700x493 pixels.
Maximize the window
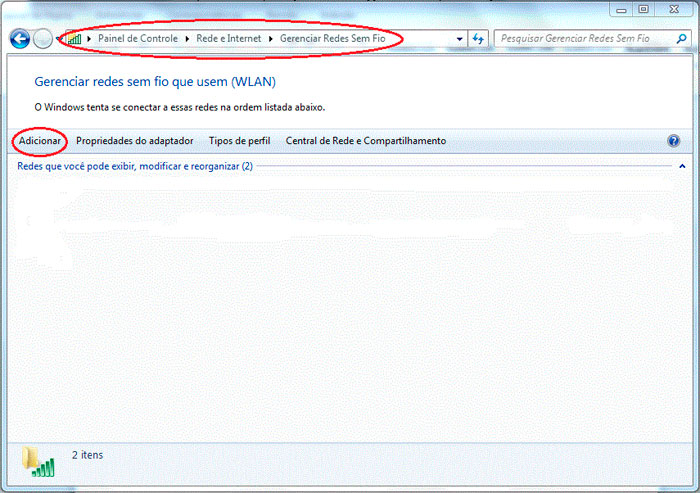(x=643, y=9)
